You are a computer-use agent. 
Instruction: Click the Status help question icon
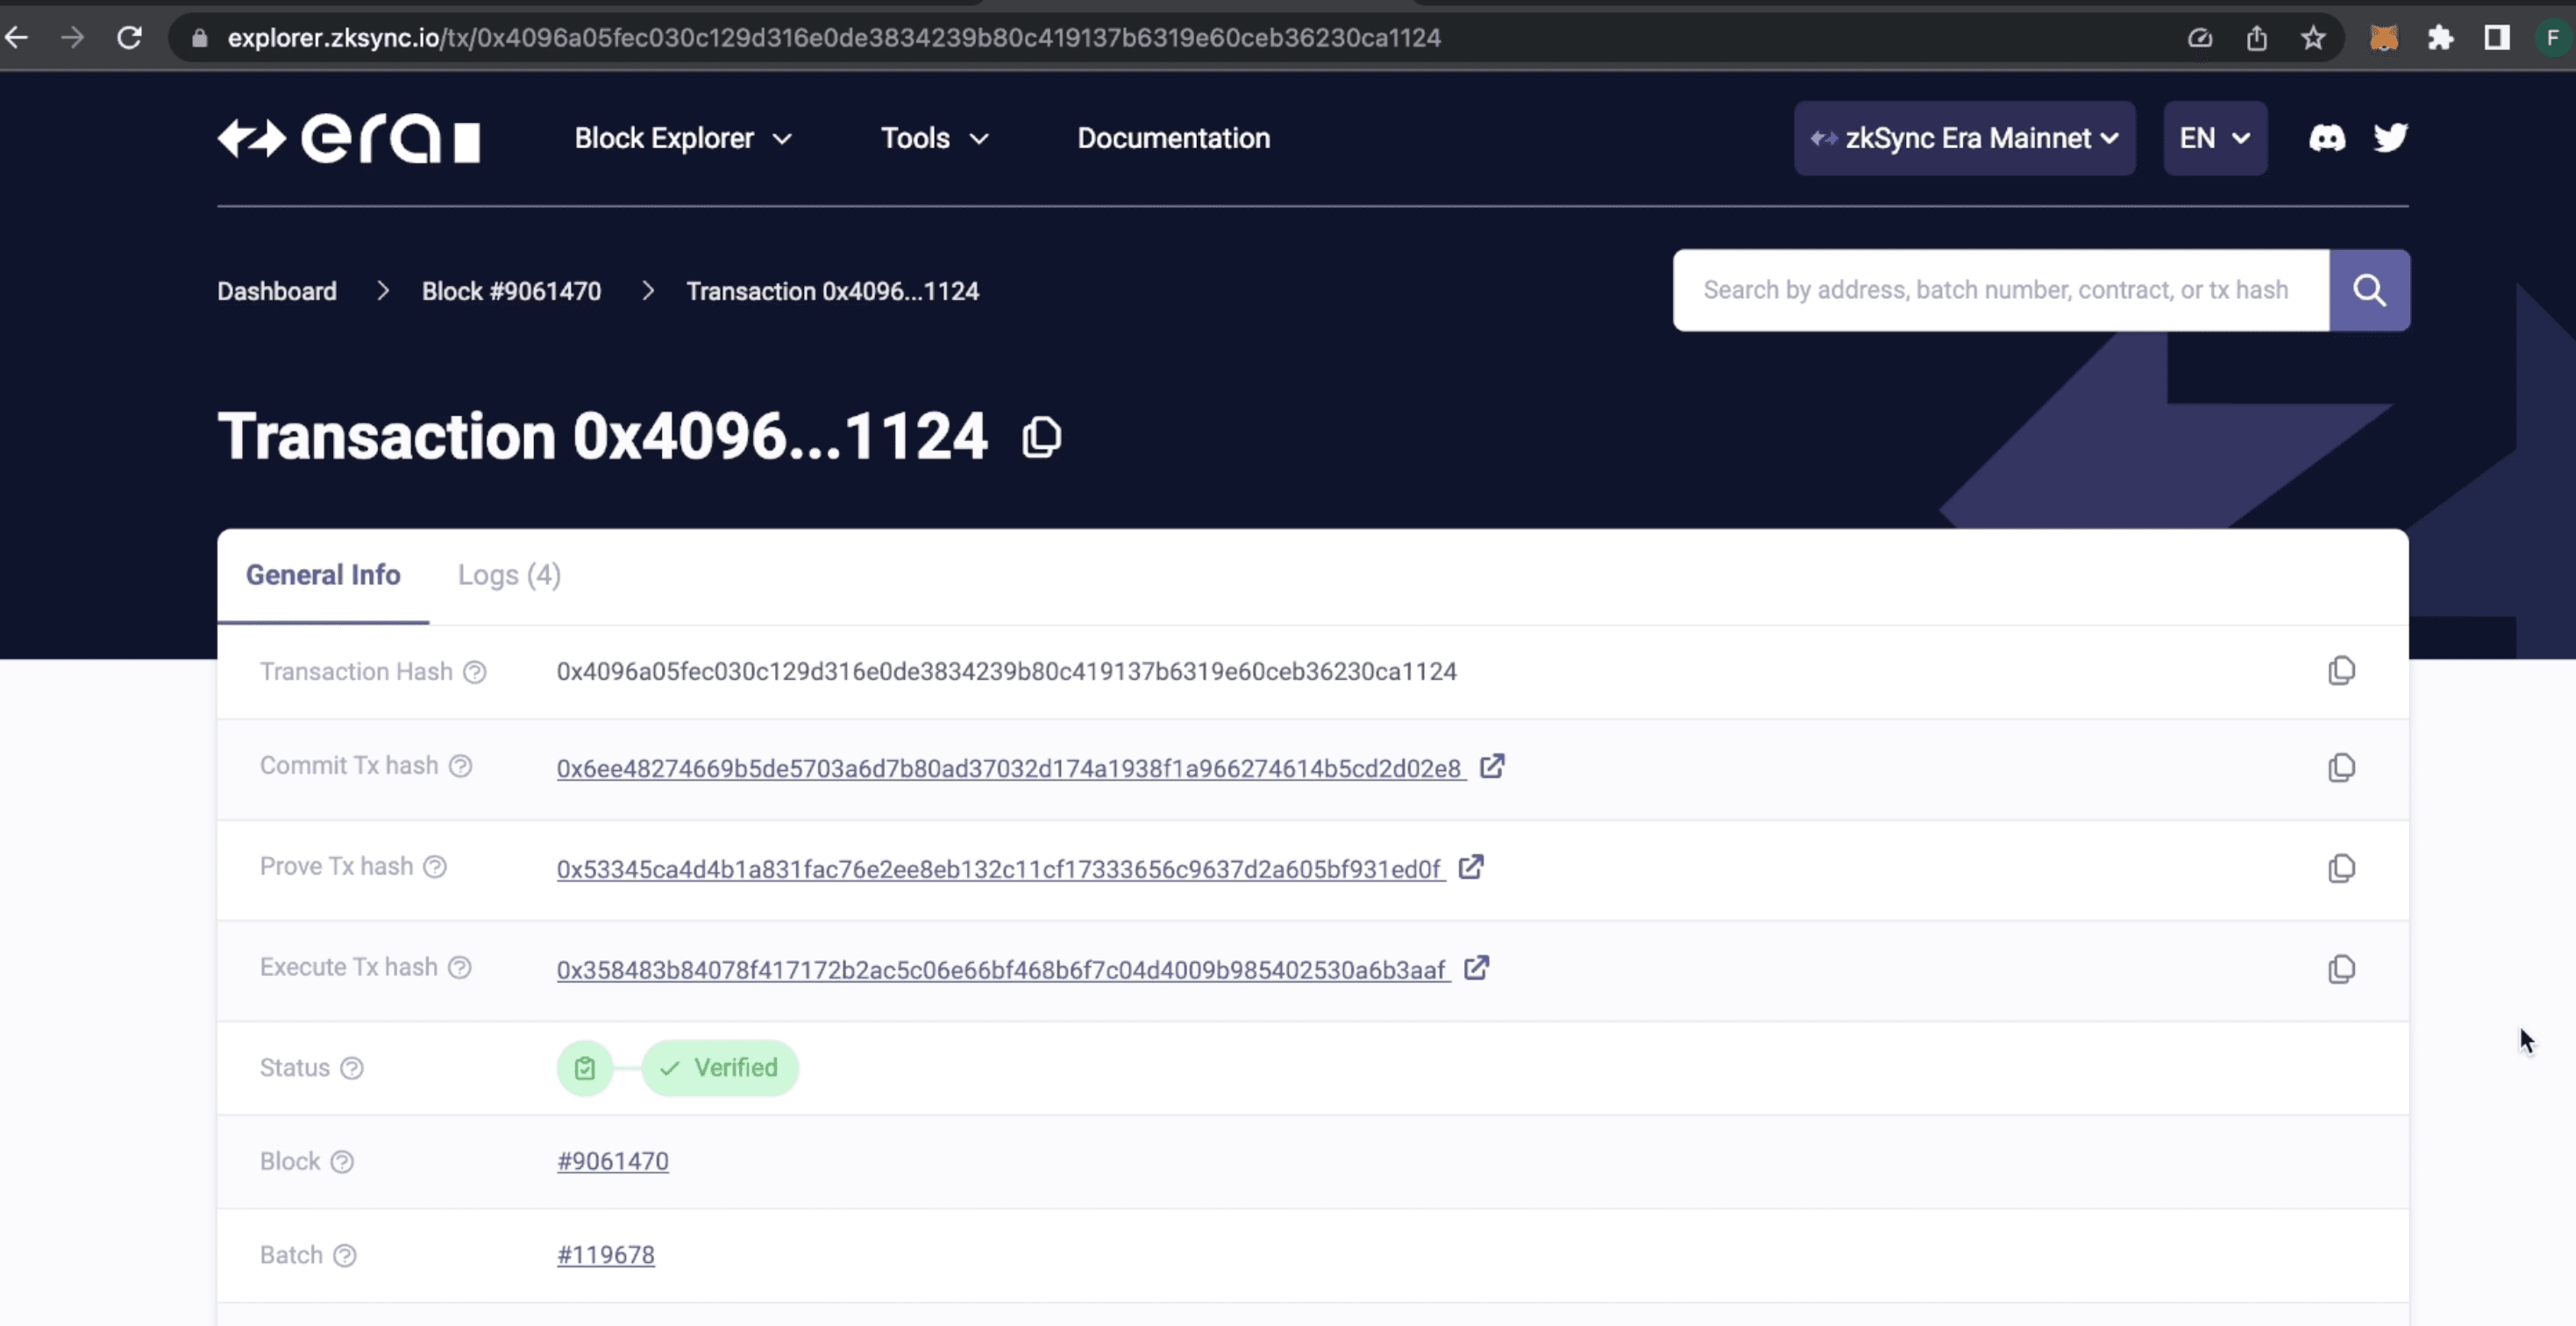click(352, 1068)
